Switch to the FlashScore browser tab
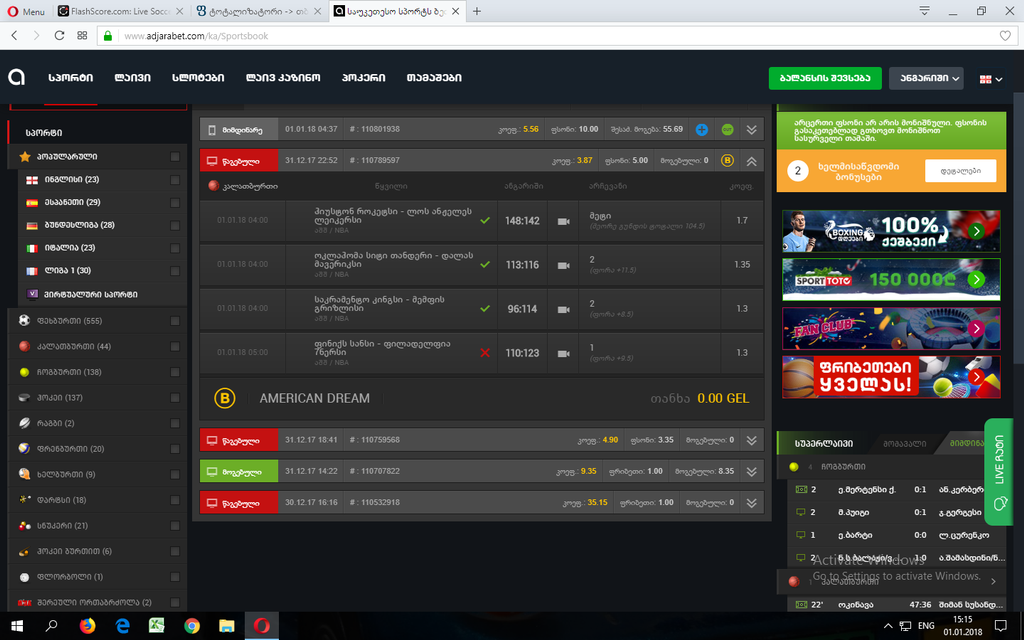Screen dimensions: 1024x640 (121, 11)
